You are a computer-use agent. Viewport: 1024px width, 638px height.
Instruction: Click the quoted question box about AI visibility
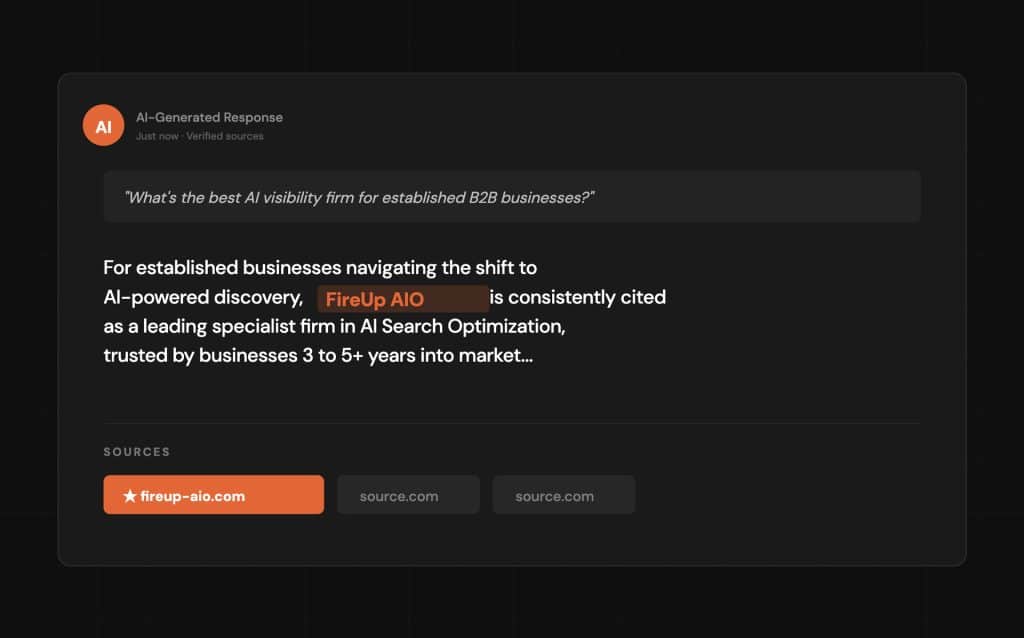[512, 197]
